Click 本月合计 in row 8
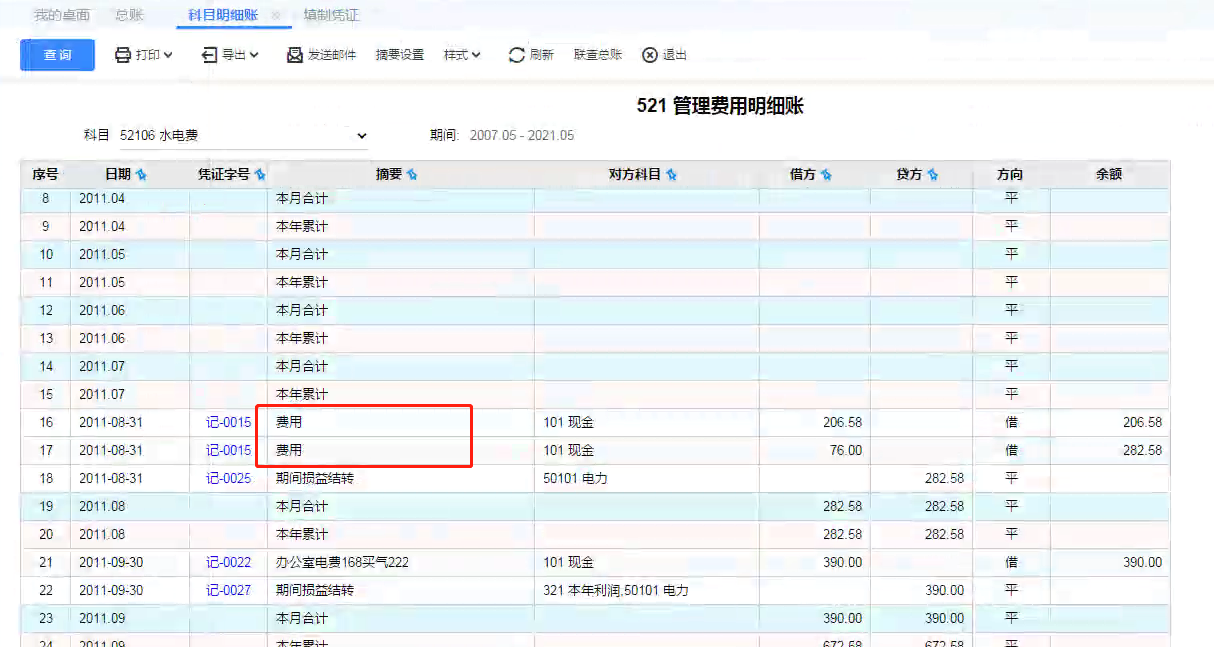The image size is (1214, 647). tap(302, 199)
